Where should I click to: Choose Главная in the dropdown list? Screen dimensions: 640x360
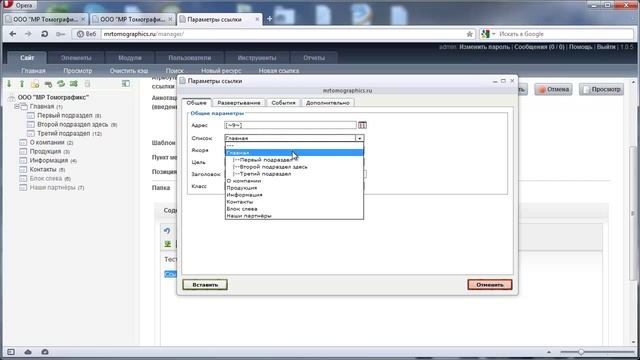tap(294, 153)
